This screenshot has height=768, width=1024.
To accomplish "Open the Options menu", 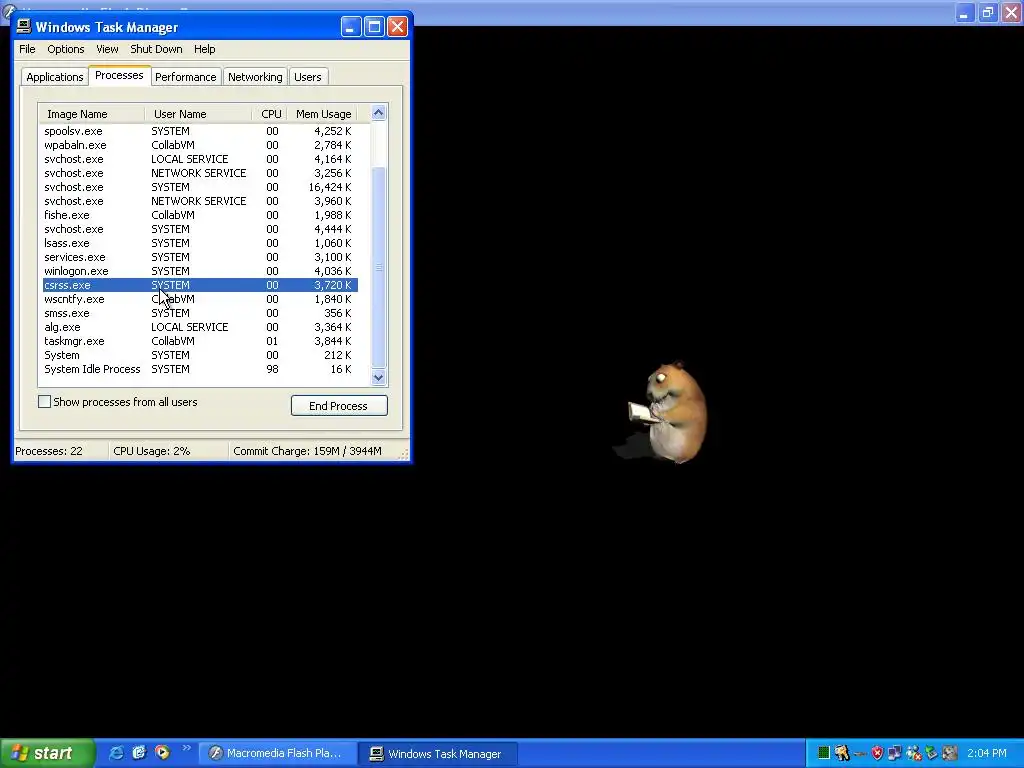I will click(x=65, y=49).
